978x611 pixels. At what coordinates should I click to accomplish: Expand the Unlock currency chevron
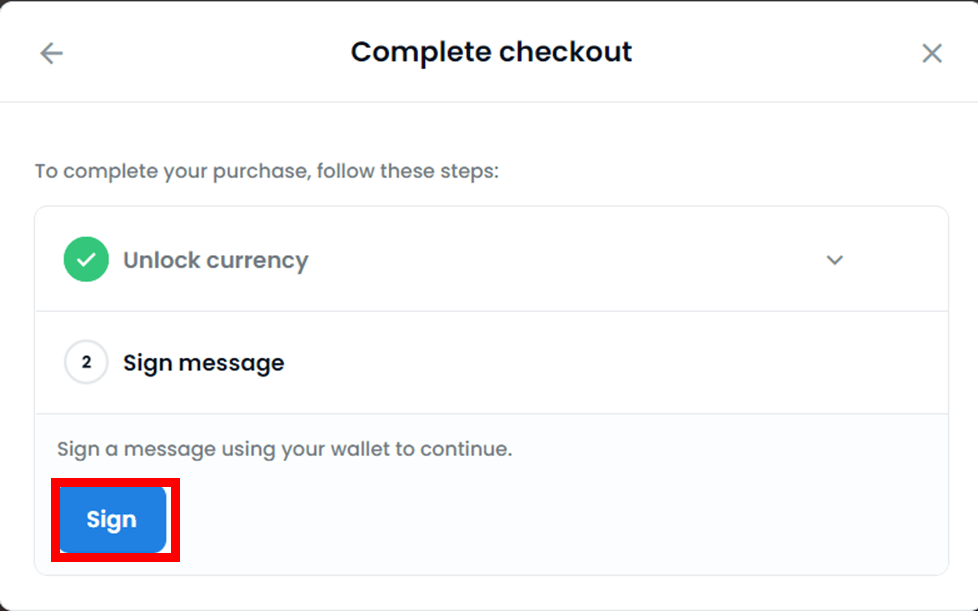tap(835, 259)
